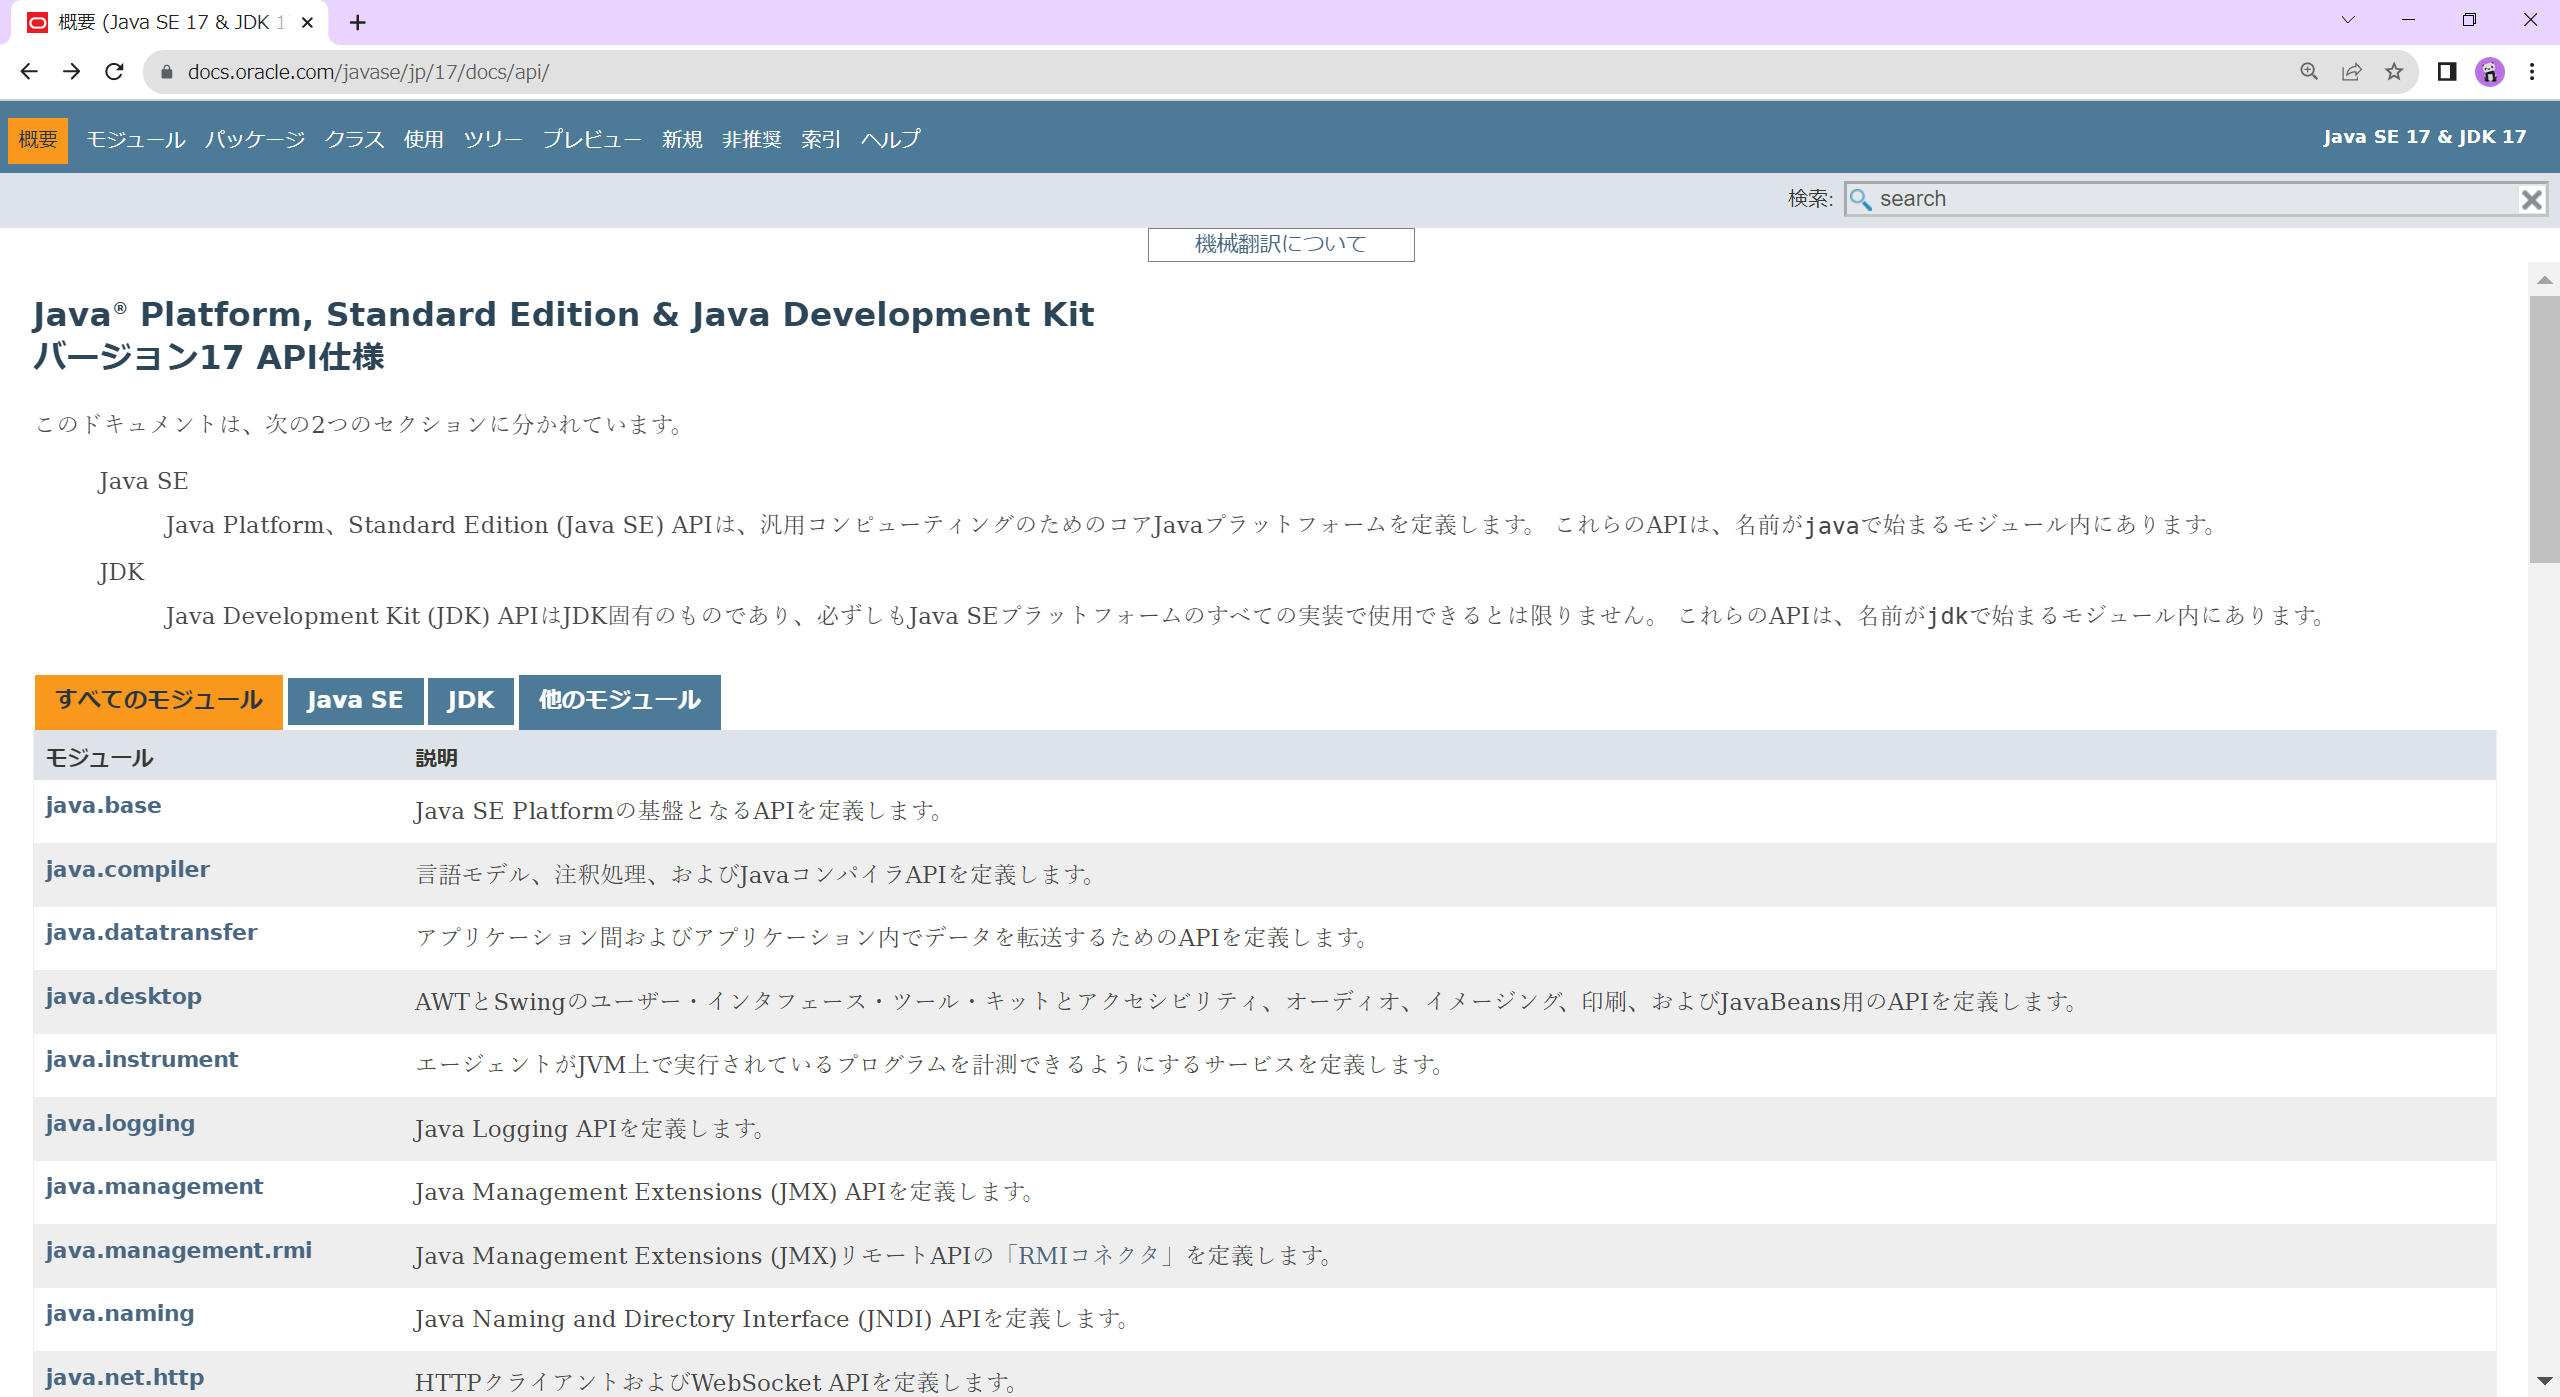Follow the java.base module link
The height and width of the screenshot is (1397, 2560).
[x=103, y=805]
